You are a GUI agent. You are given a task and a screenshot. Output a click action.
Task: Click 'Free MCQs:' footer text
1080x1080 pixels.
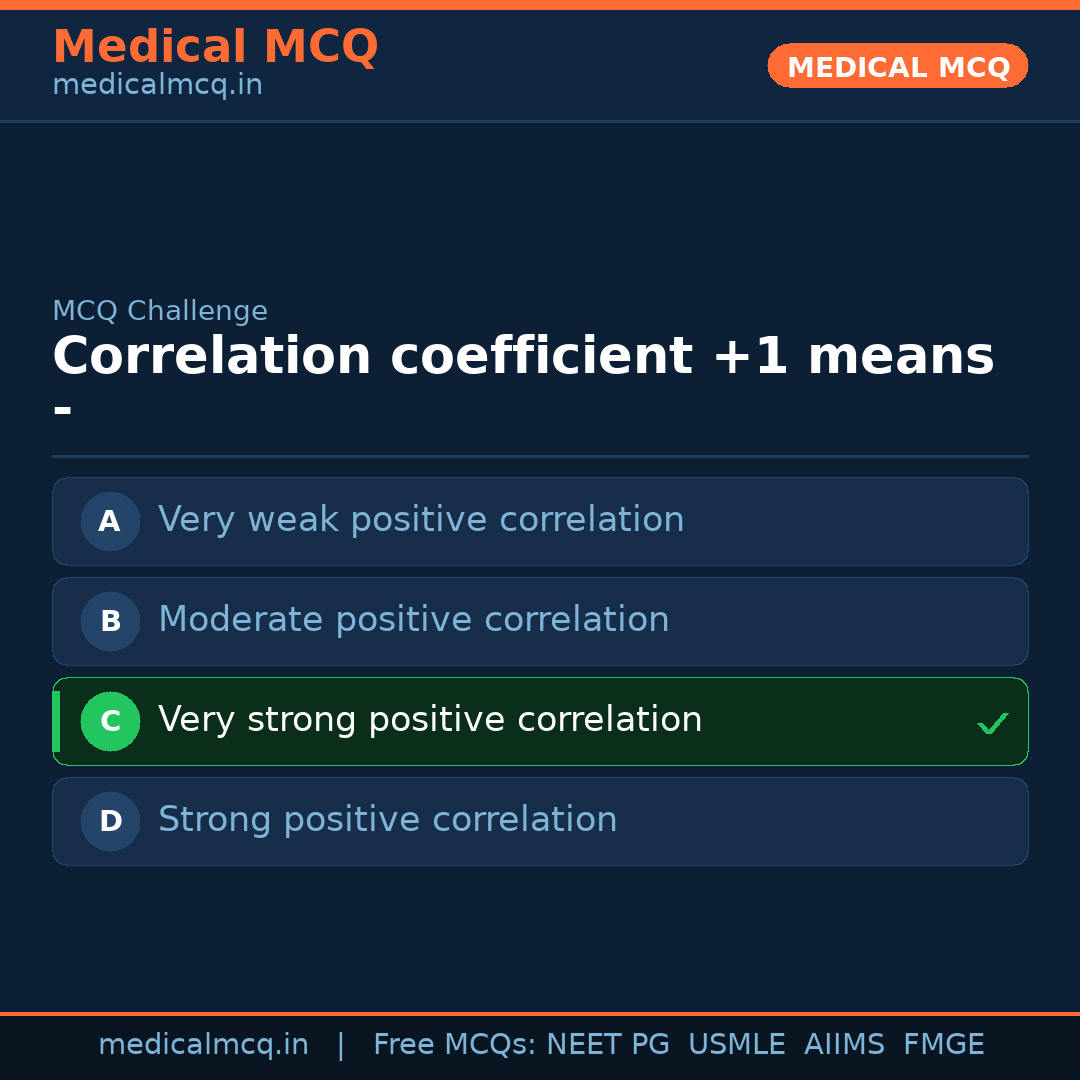point(455,1045)
